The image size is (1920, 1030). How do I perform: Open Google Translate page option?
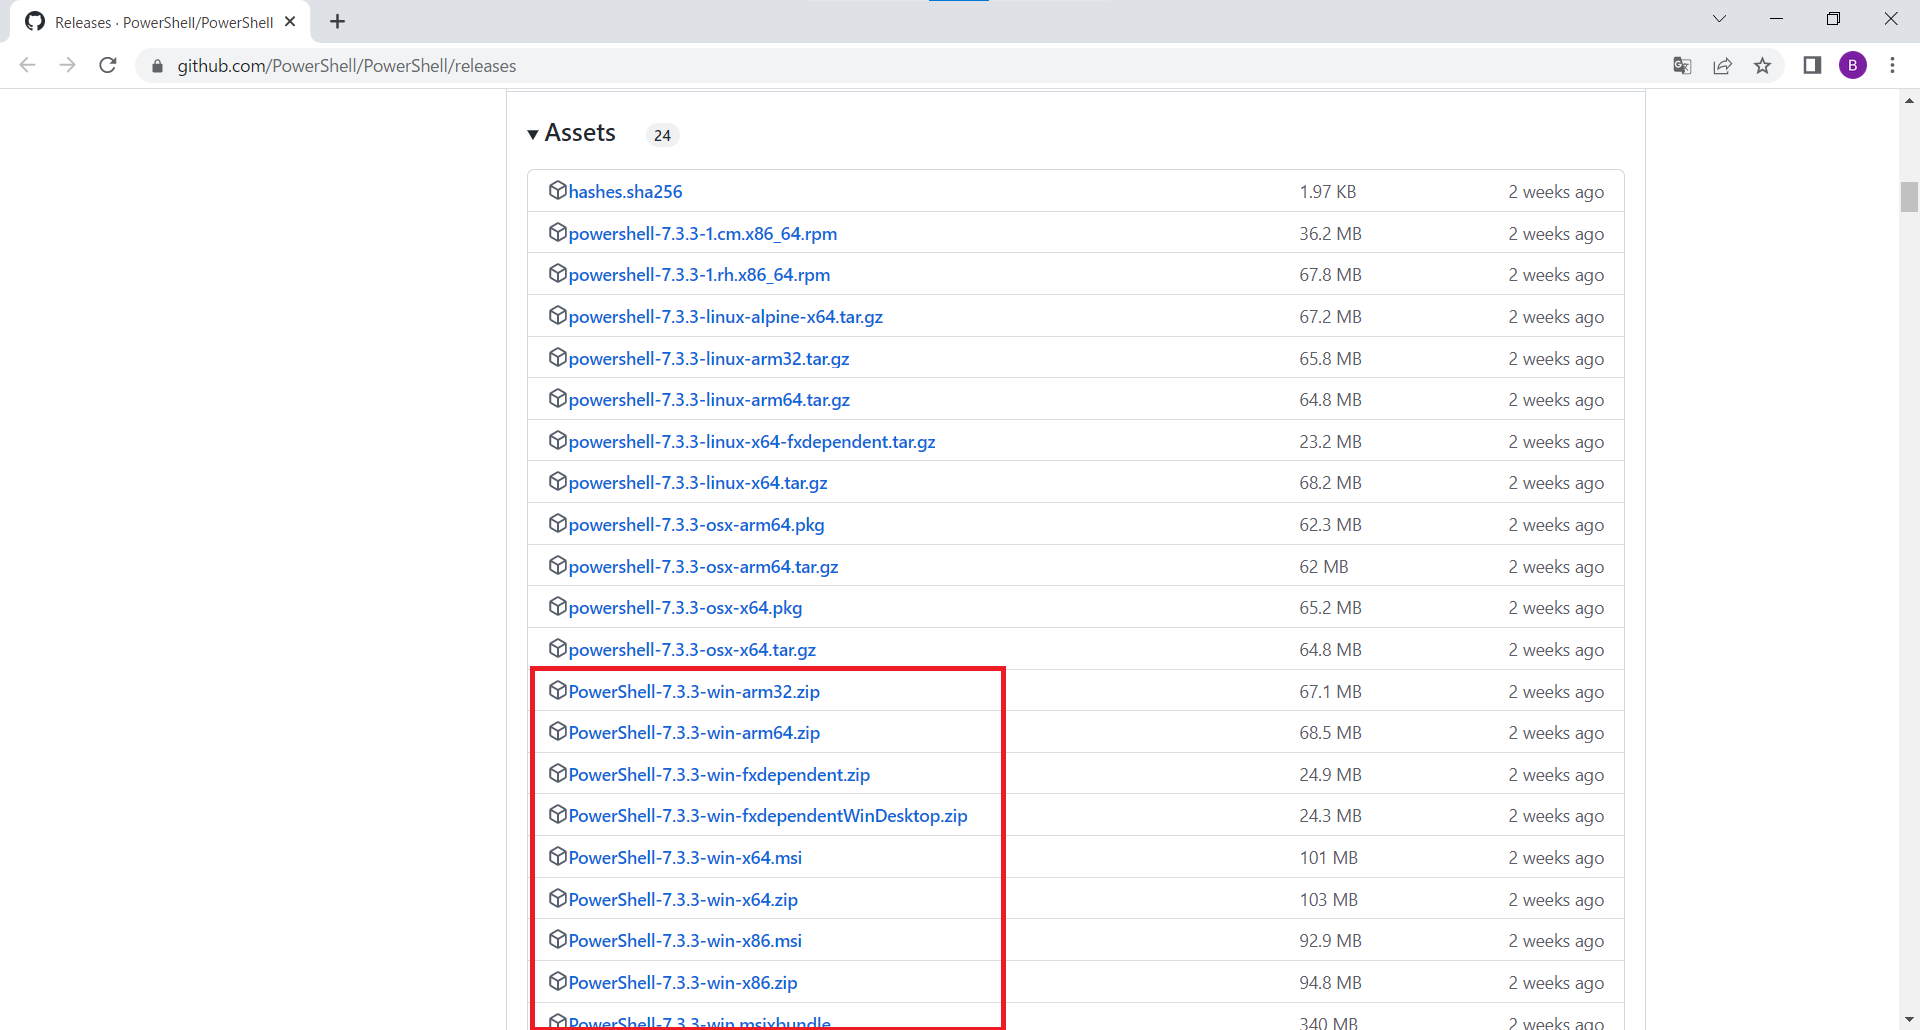(x=1682, y=66)
